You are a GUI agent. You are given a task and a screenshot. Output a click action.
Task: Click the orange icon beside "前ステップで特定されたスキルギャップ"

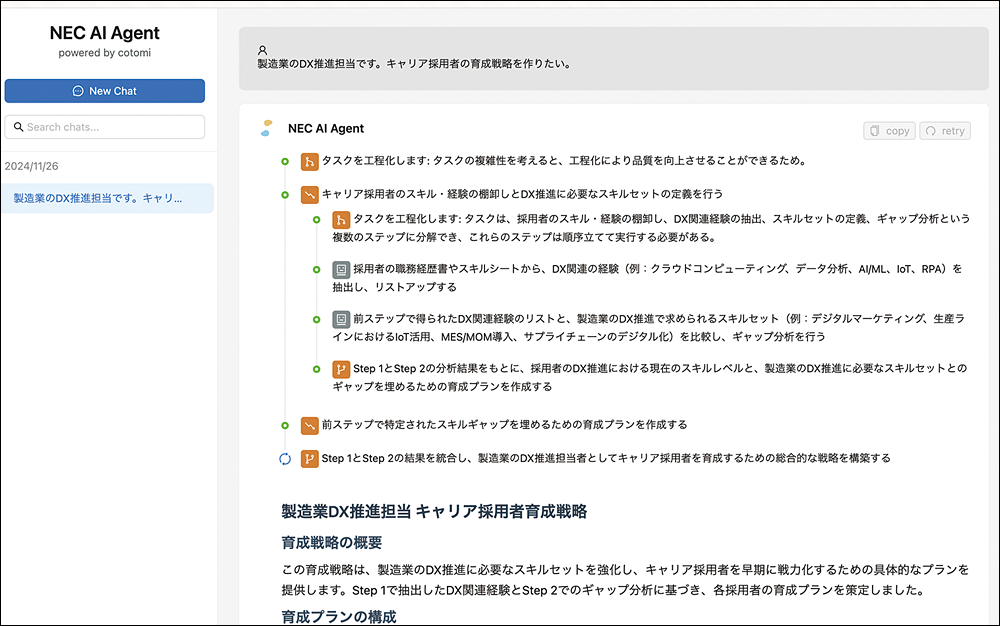coord(309,425)
